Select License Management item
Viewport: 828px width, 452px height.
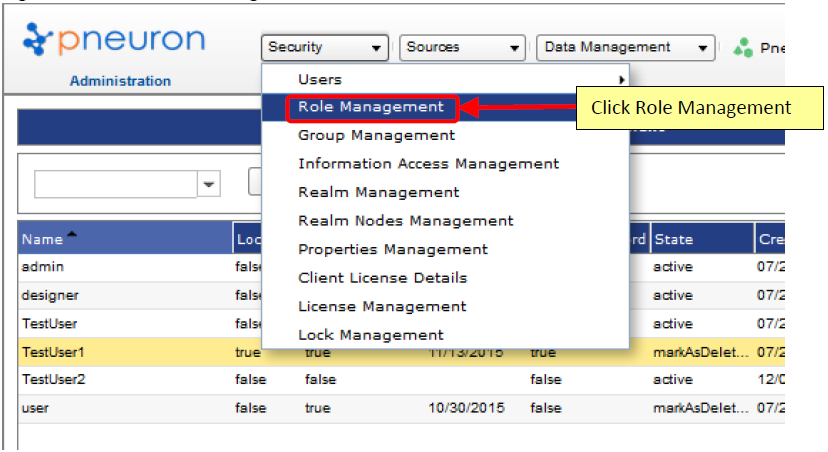[x=382, y=307]
